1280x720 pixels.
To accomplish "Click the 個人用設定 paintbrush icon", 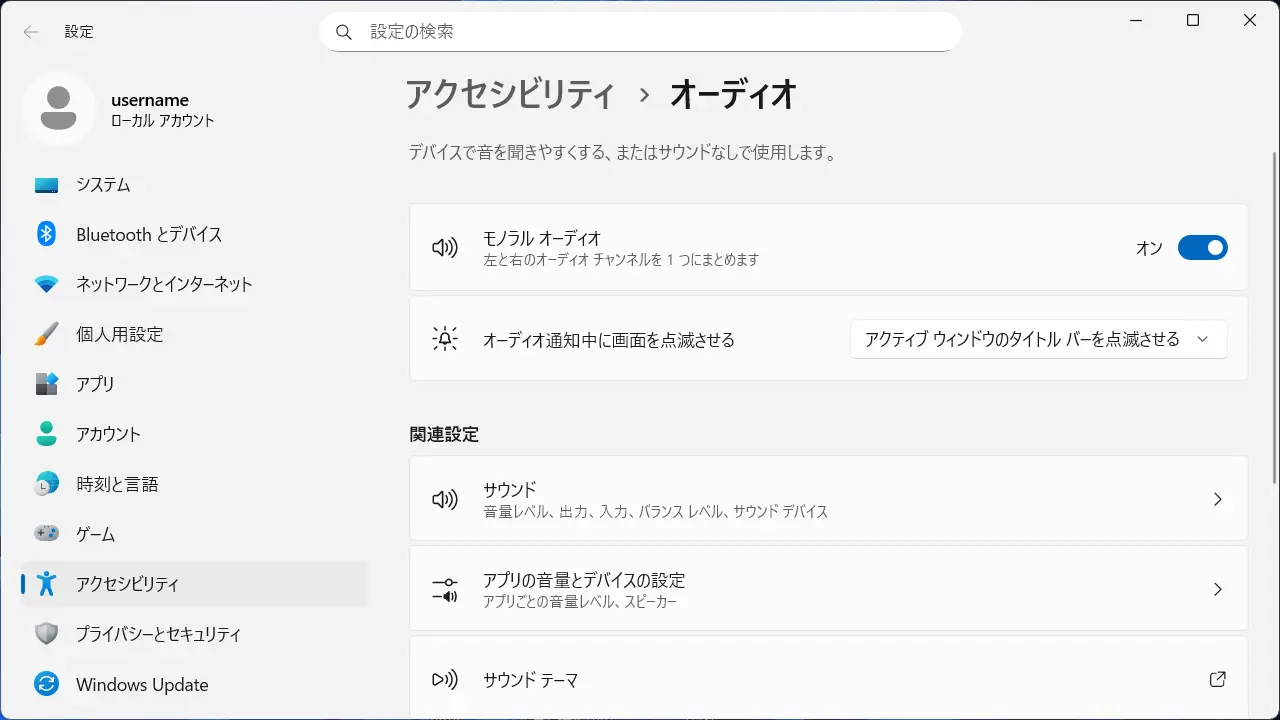I will tap(46, 334).
